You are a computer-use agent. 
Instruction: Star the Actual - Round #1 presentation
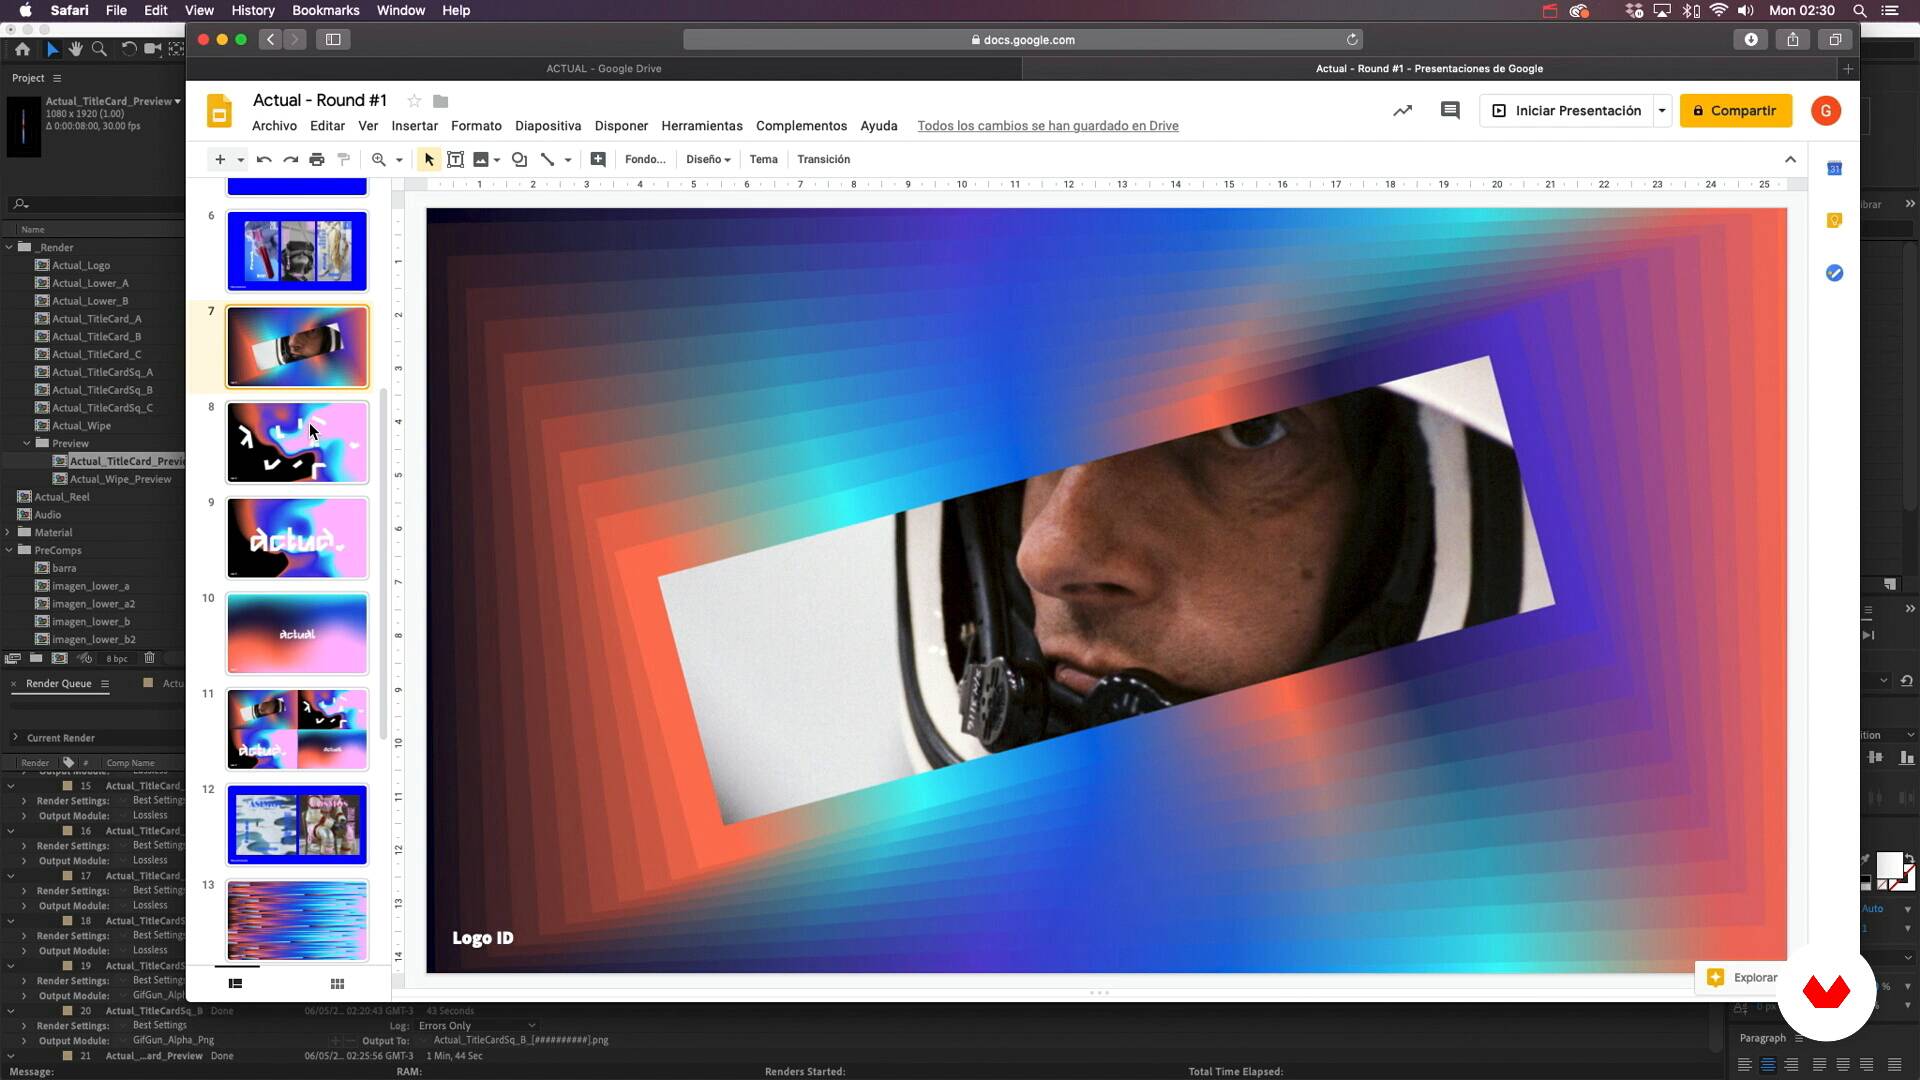414,101
